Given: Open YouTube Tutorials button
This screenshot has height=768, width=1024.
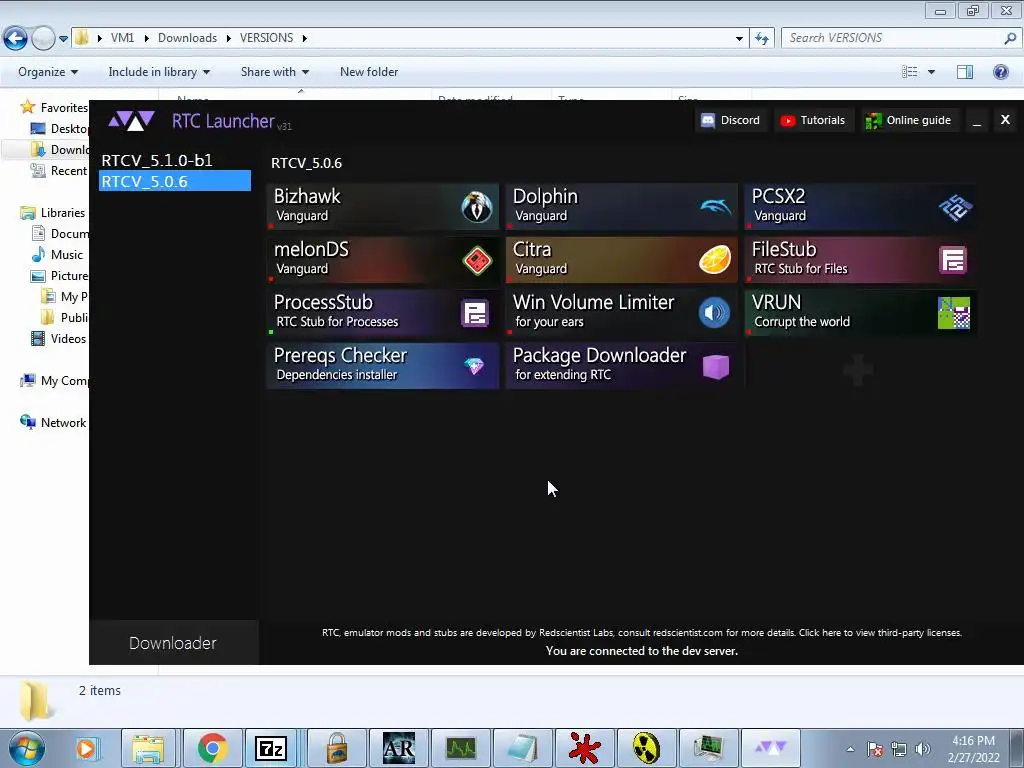Looking at the screenshot, I should tap(813, 120).
